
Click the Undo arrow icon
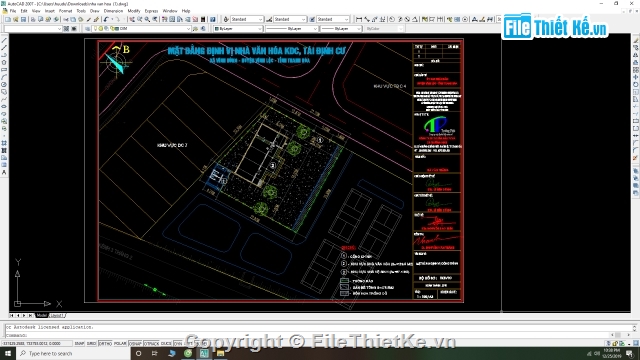[106, 19]
